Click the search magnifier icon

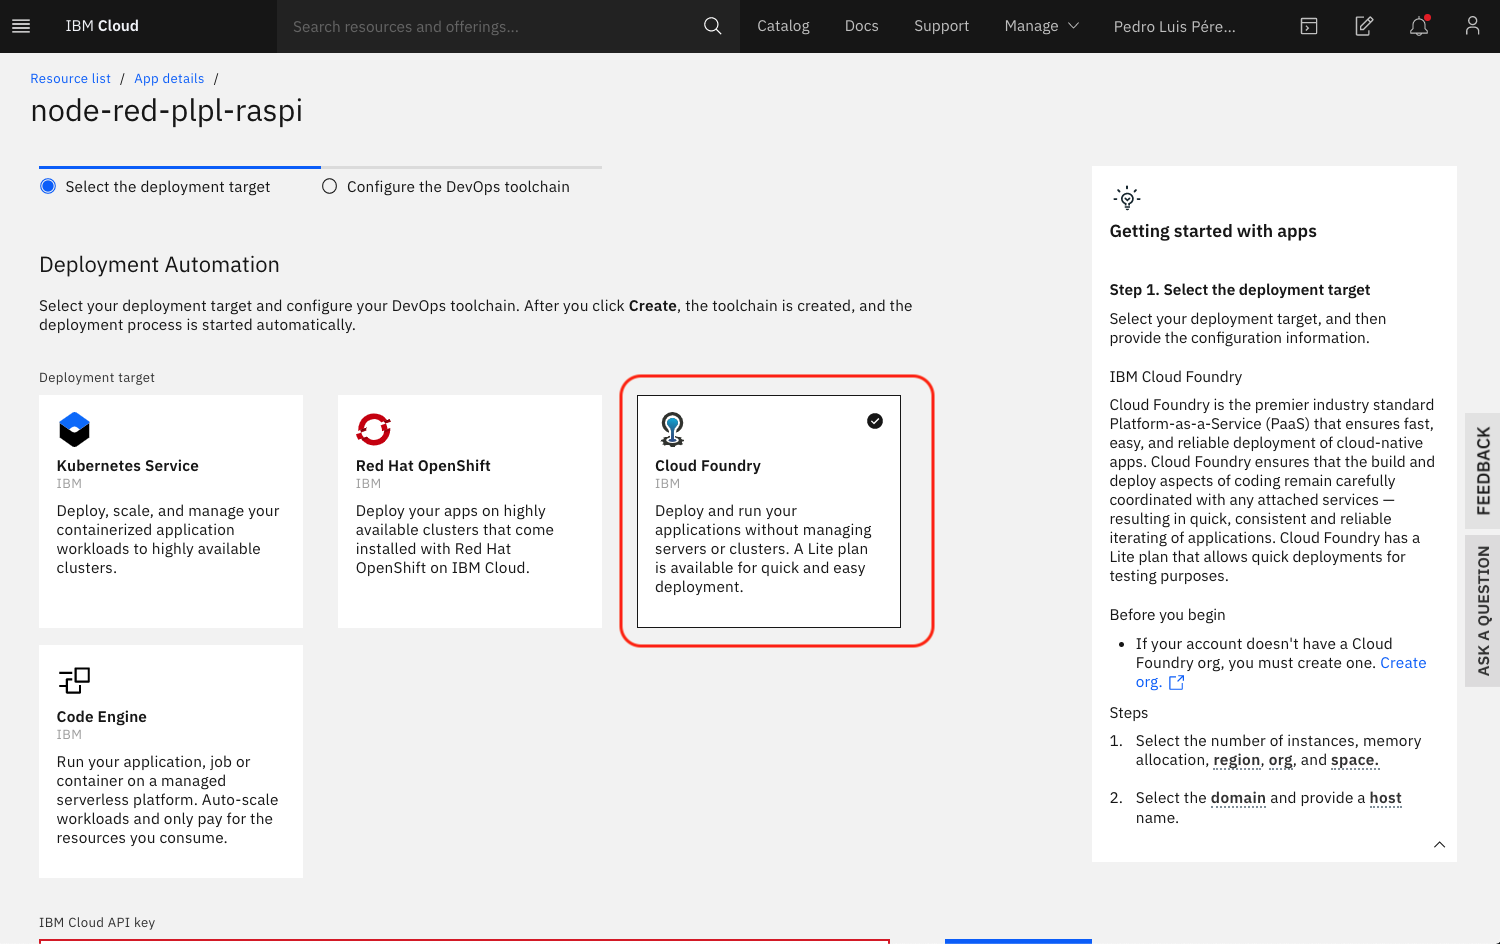point(712,26)
